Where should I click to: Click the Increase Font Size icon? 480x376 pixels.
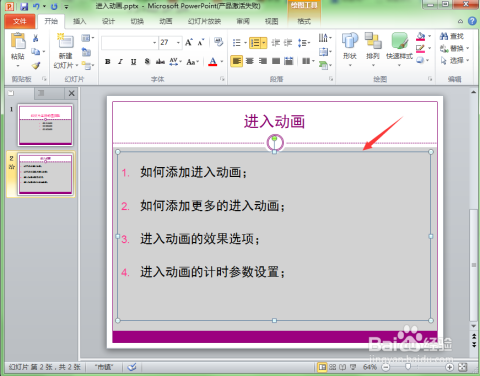pos(189,42)
